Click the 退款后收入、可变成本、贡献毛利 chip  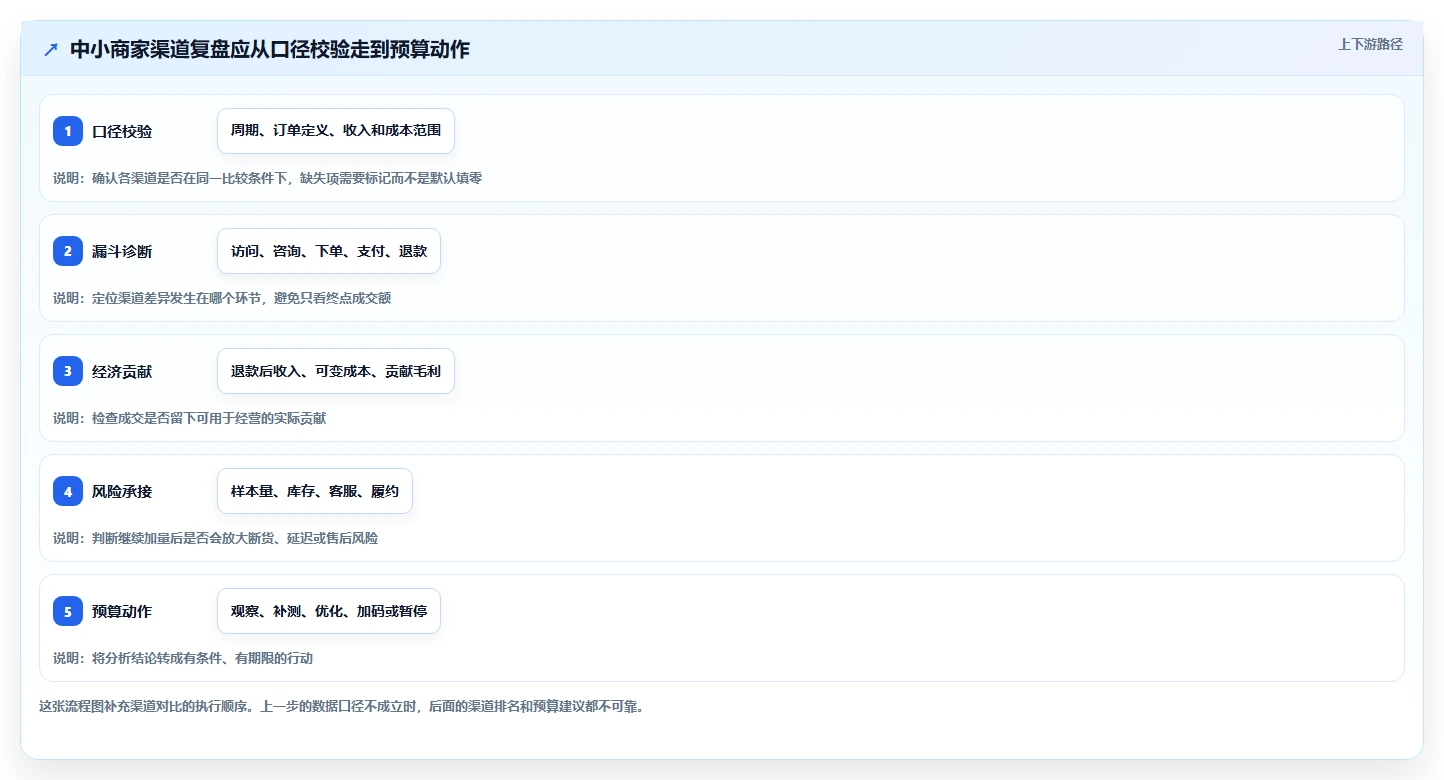click(x=336, y=371)
